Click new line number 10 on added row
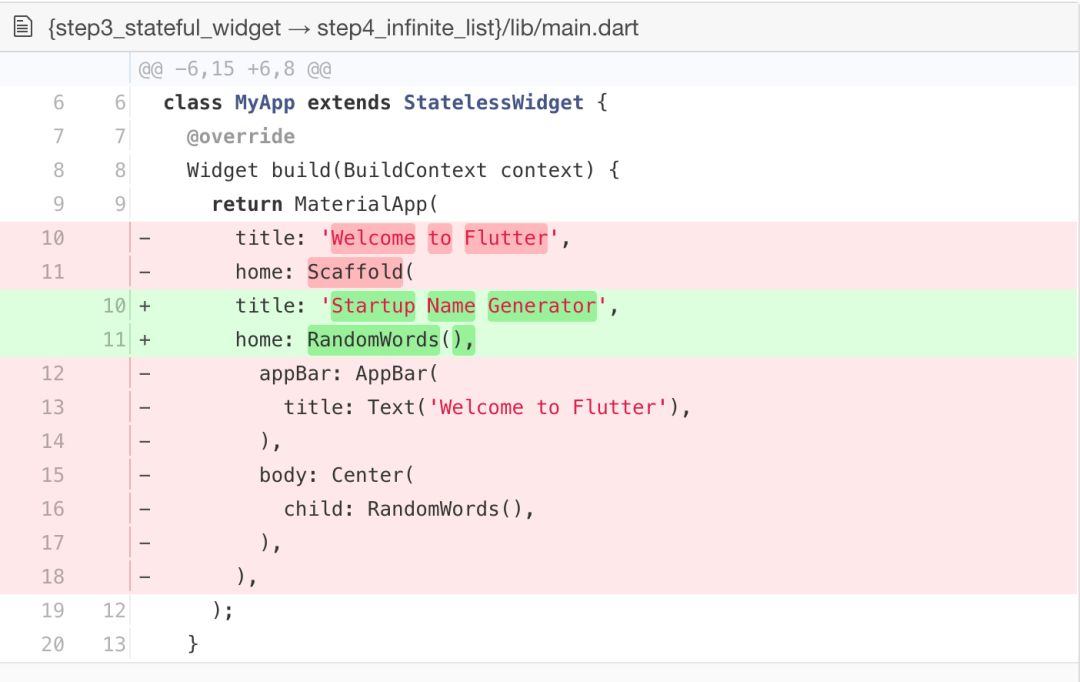Viewport: 1080px width, 682px height. coord(114,306)
